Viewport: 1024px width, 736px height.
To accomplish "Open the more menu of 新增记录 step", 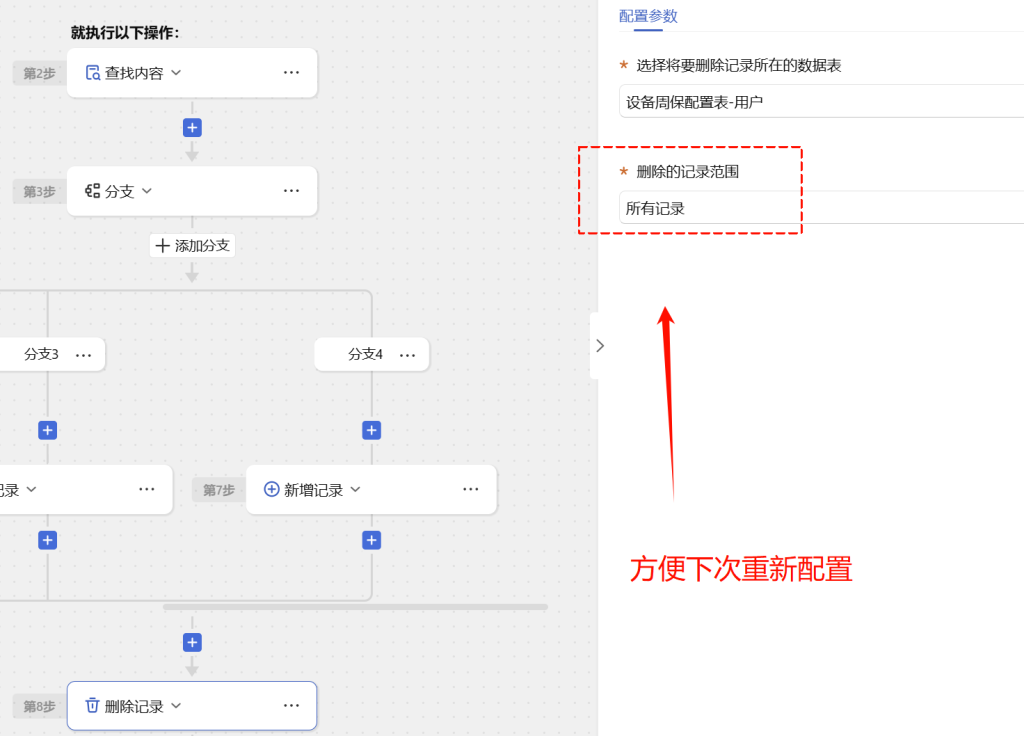I will click(471, 489).
